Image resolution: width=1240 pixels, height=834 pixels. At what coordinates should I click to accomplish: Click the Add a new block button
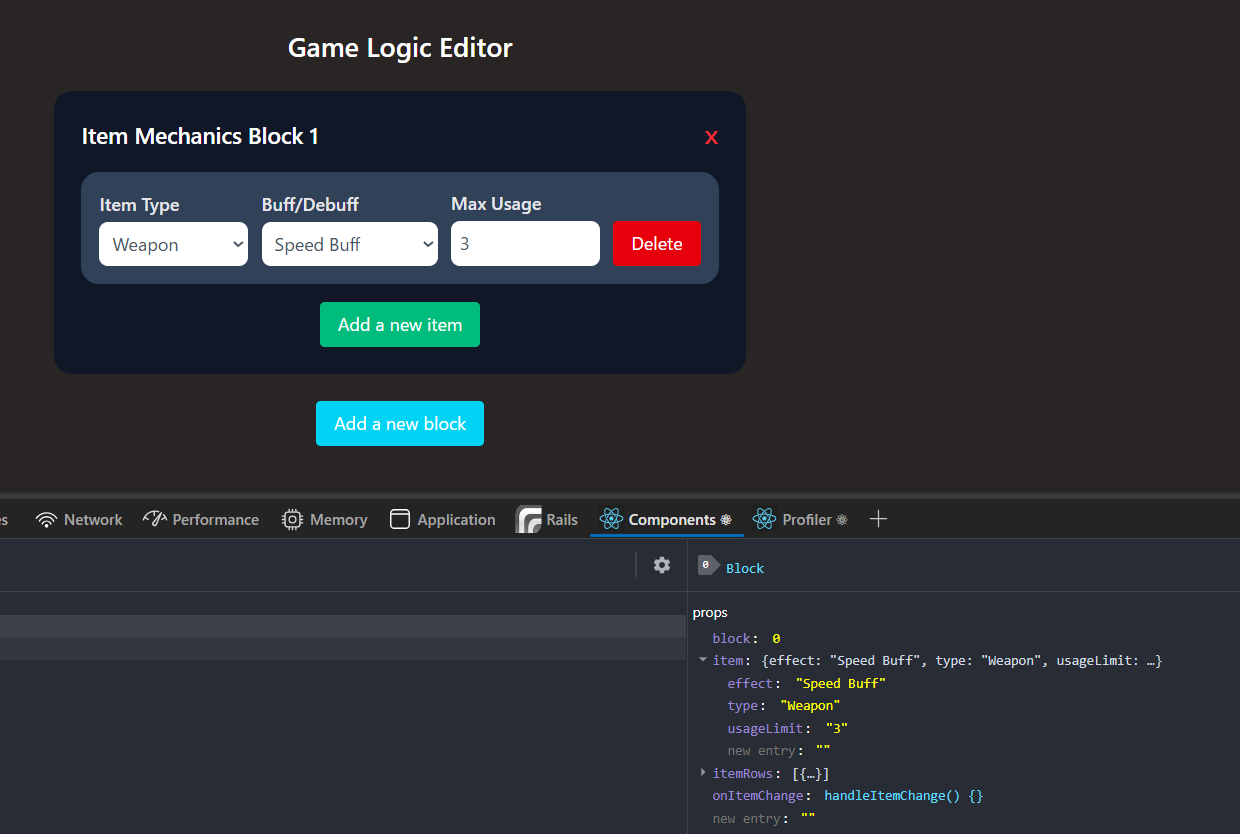click(400, 424)
